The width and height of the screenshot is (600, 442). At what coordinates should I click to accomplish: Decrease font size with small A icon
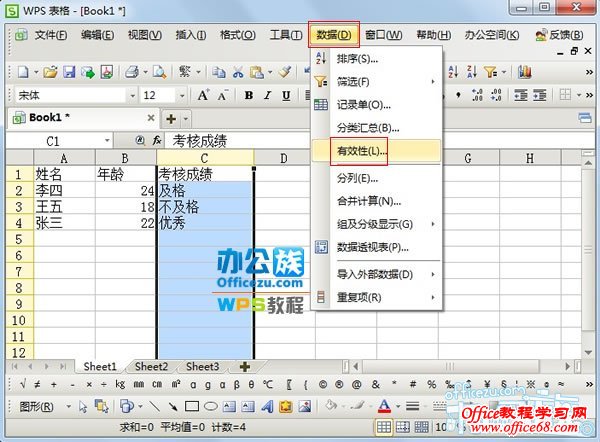[222, 95]
